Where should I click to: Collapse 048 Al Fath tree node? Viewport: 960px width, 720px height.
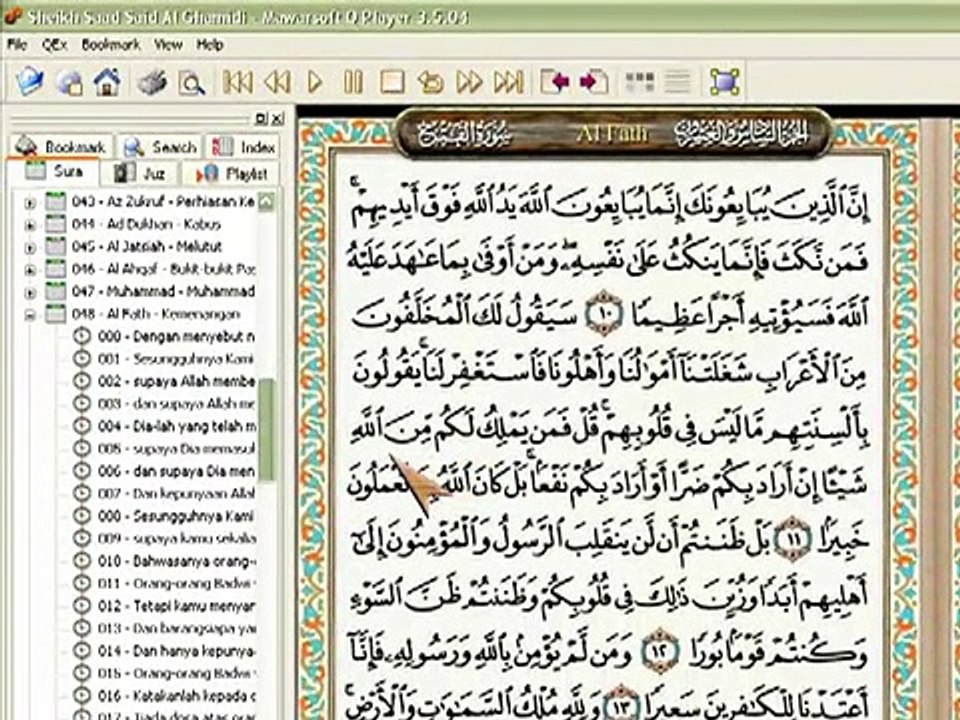click(x=30, y=315)
